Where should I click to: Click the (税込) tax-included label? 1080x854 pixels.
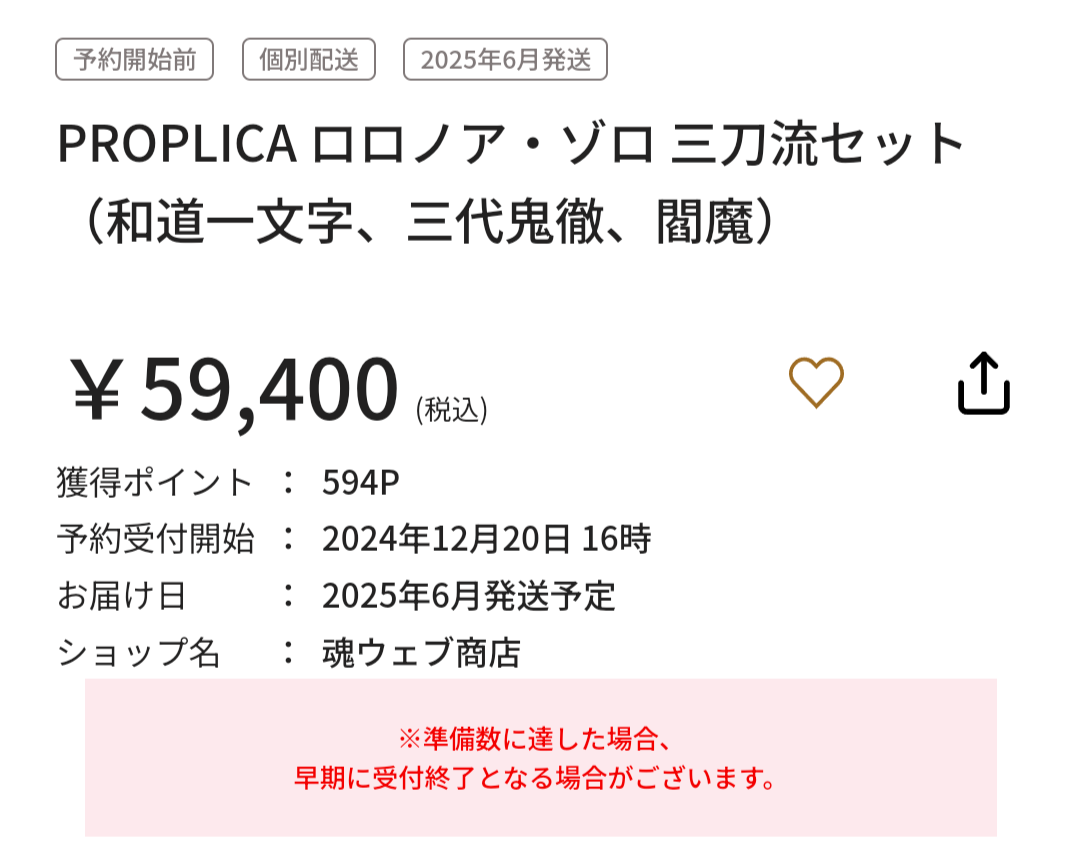pyautogui.click(x=452, y=410)
